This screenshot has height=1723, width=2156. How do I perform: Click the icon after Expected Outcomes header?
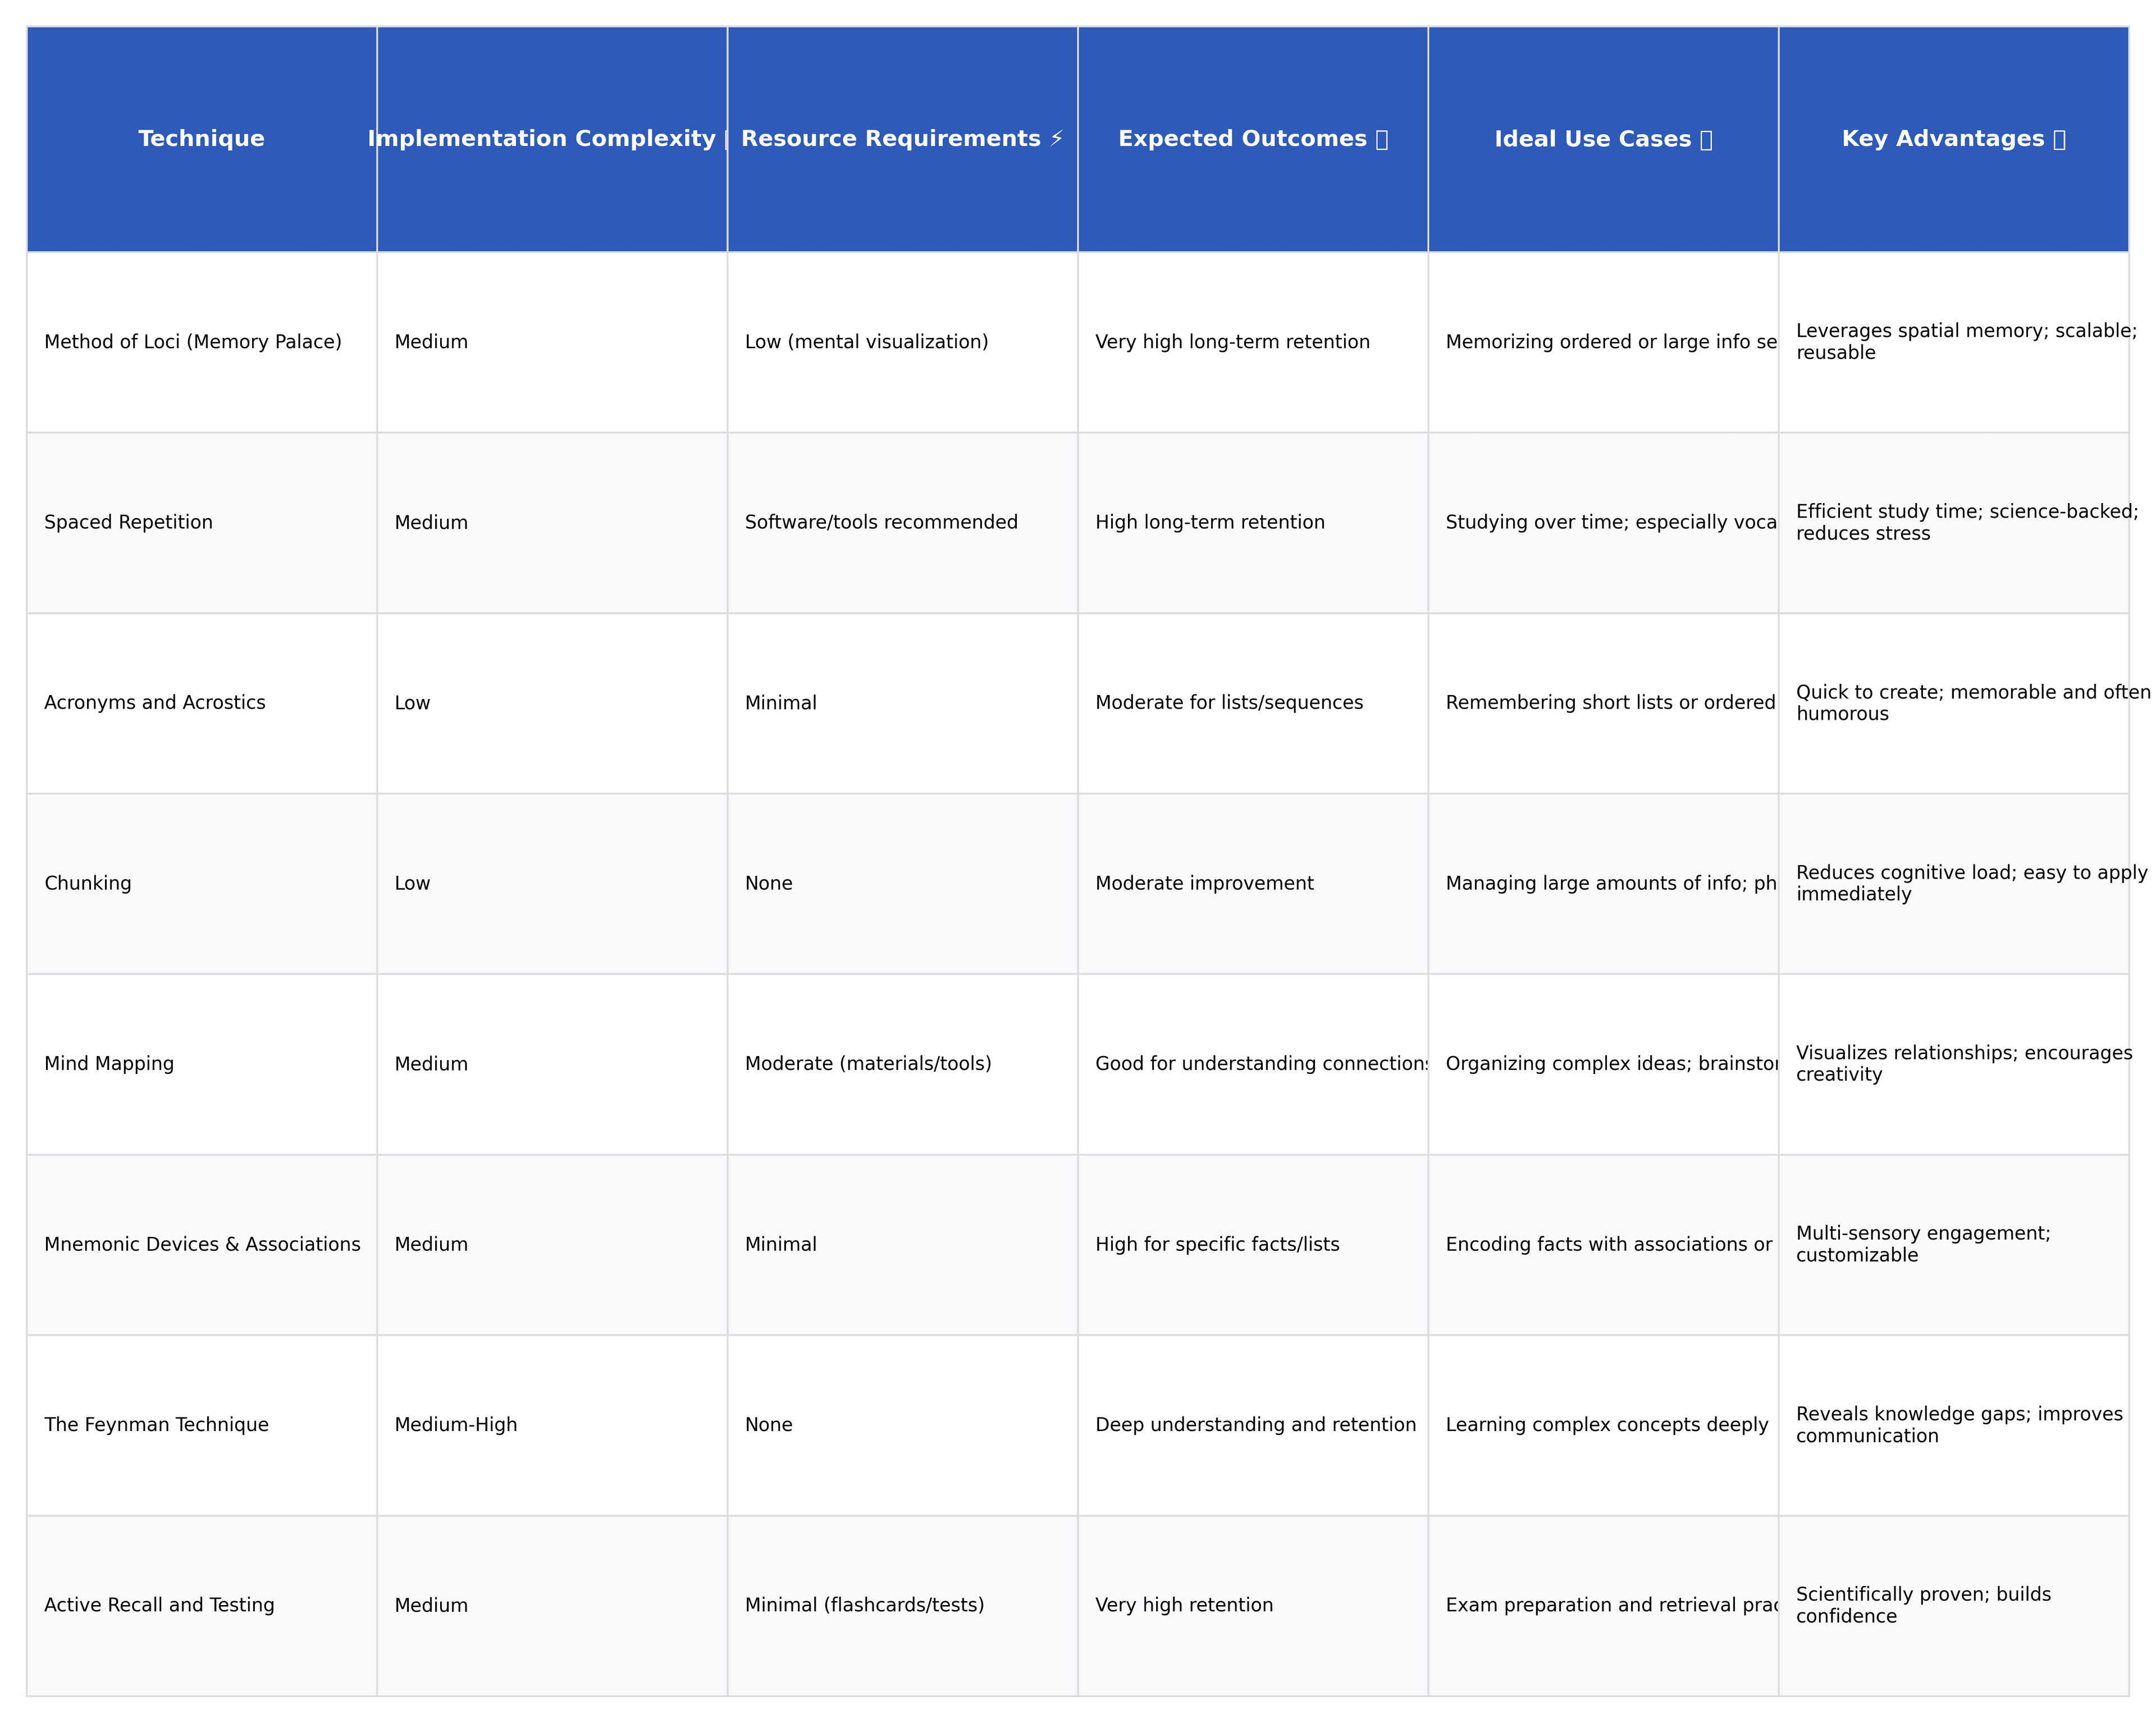click(x=1381, y=139)
